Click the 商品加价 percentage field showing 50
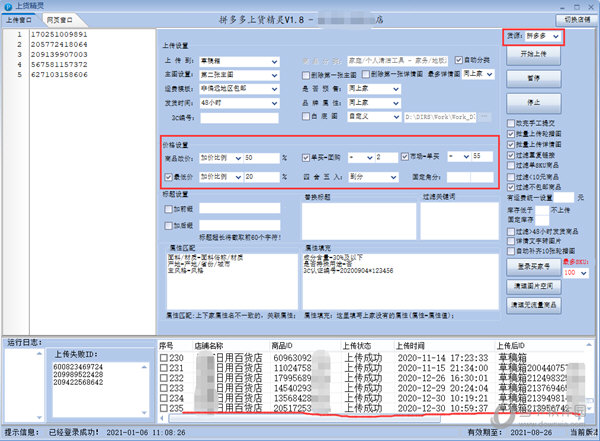The height and width of the screenshot is (441, 600). 262,158
